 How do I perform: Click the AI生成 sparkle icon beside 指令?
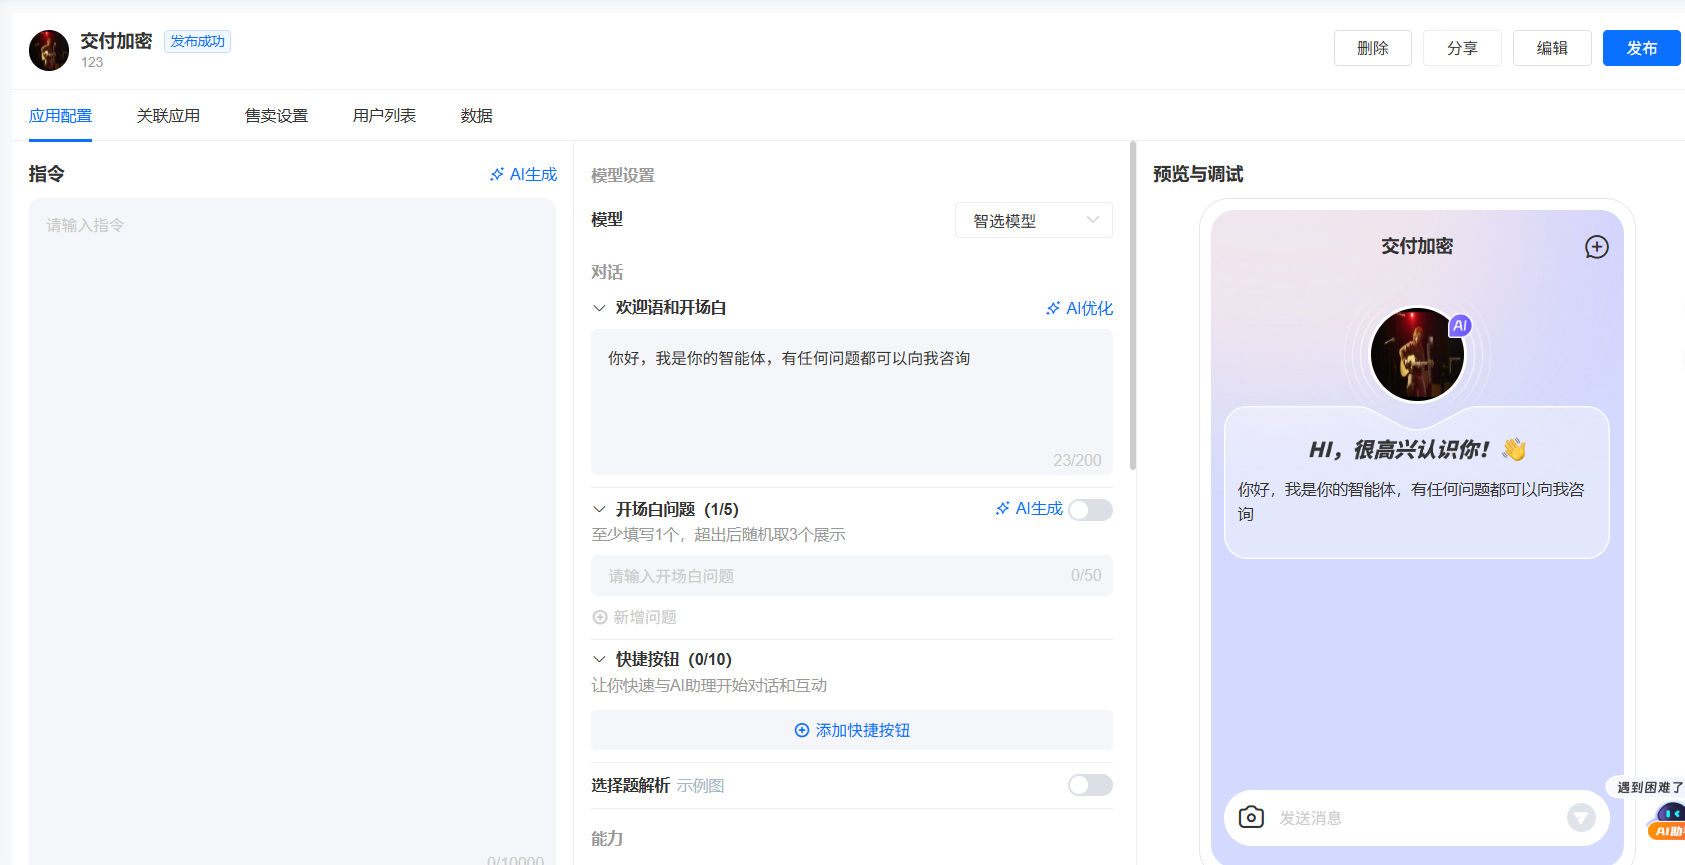point(497,175)
